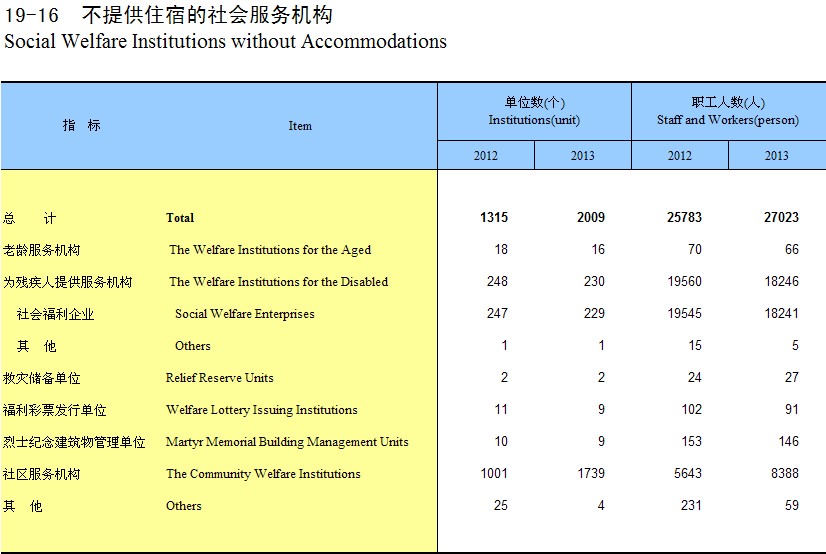The image size is (826, 554).
Task: Click the 2013 header under Staff and Workers
Action: click(776, 156)
